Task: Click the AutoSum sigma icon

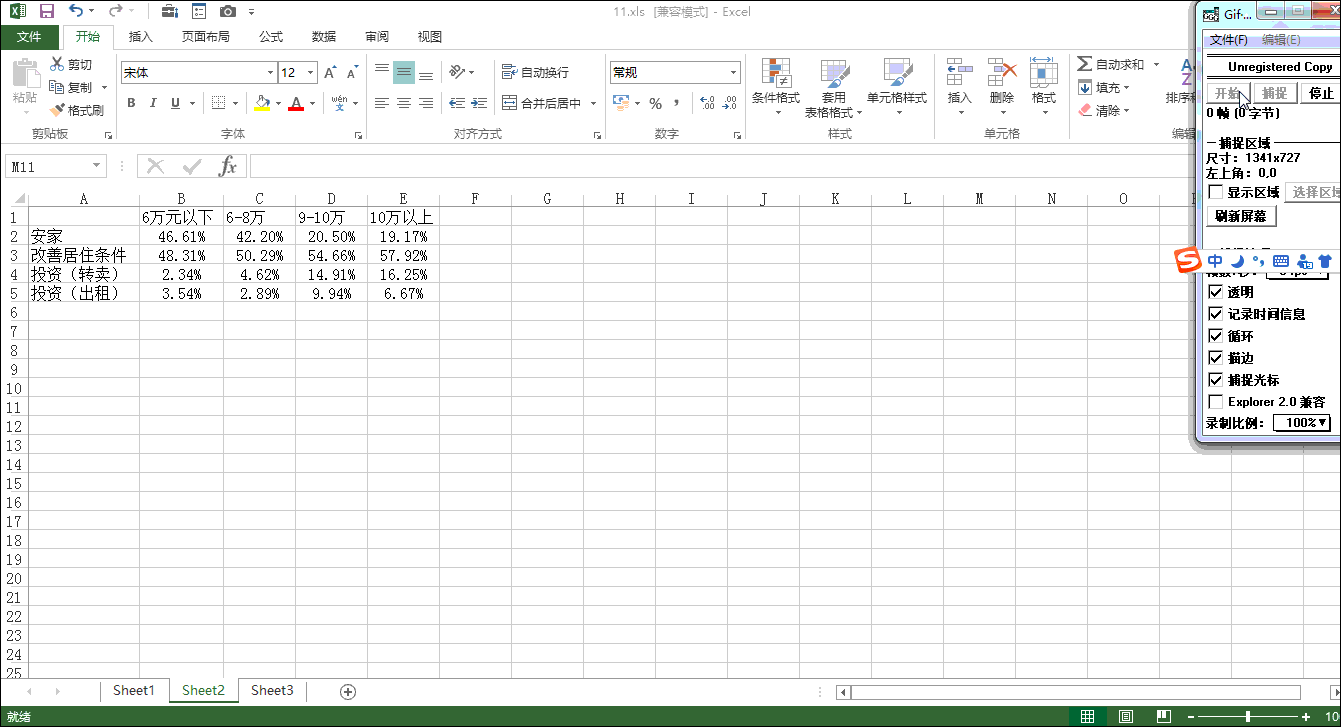Action: click(1085, 64)
